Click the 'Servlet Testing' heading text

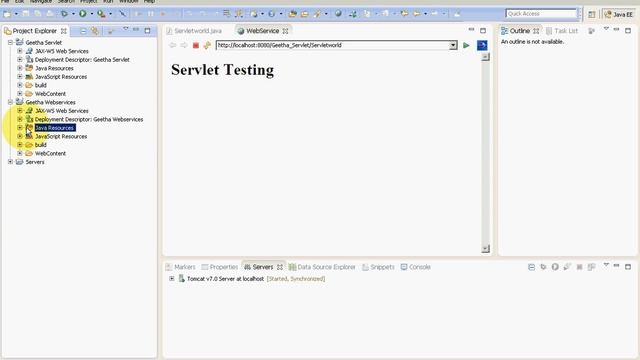[222, 70]
